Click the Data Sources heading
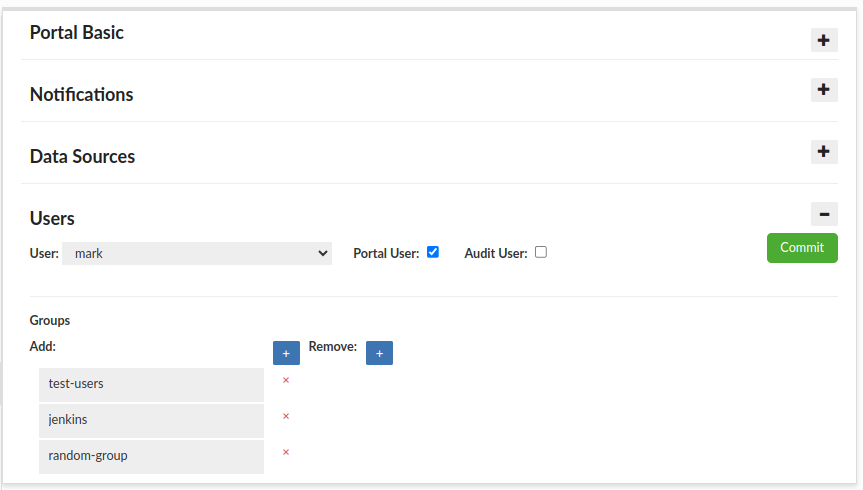This screenshot has width=863, height=490. pyautogui.click(x=82, y=156)
